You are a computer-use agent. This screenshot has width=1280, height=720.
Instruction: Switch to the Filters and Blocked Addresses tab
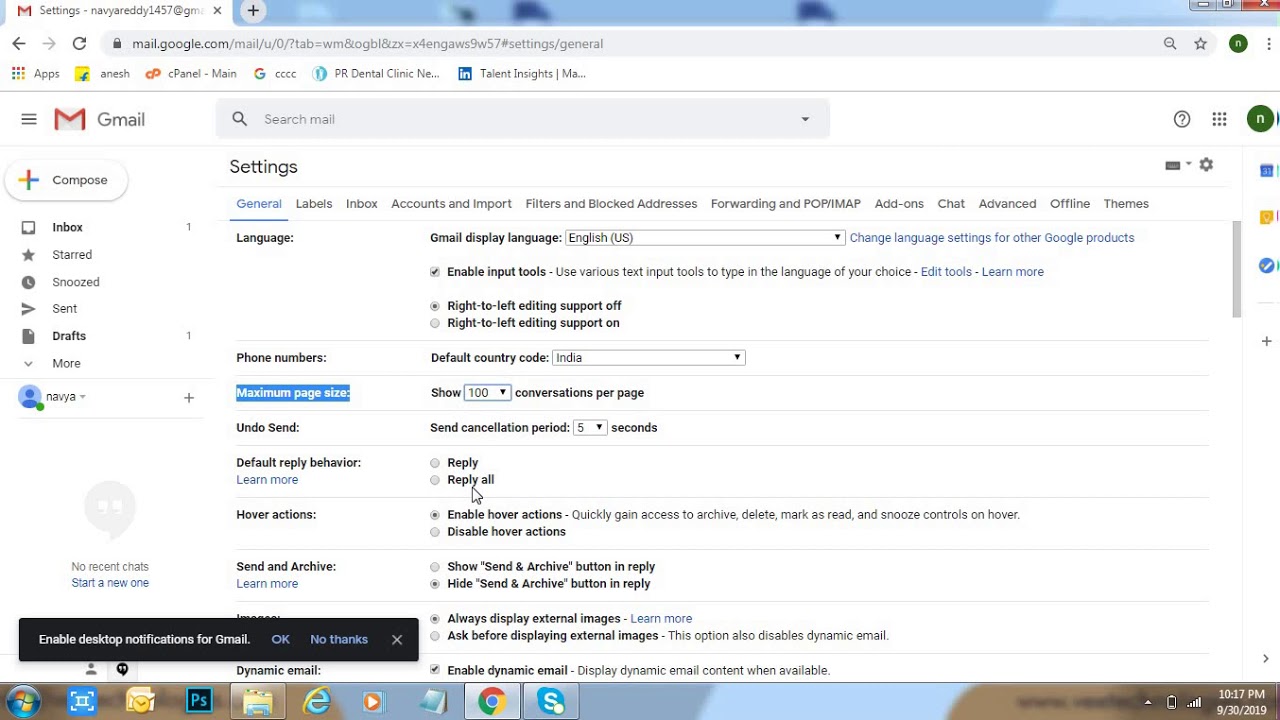611,204
